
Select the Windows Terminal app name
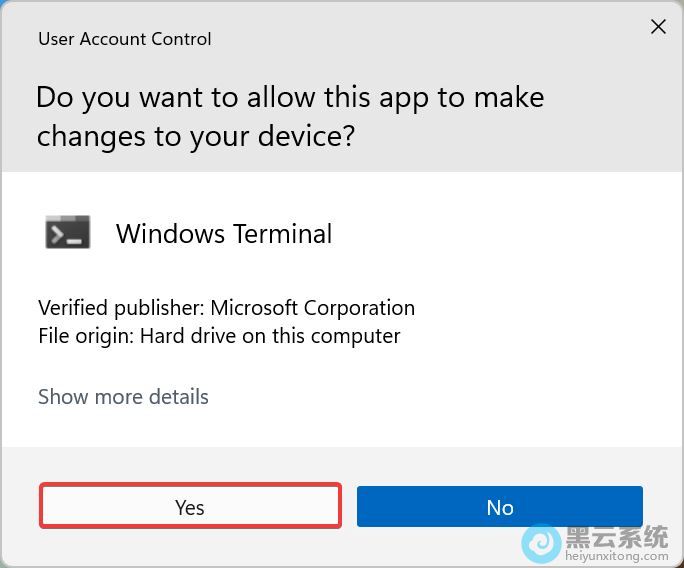tap(224, 234)
